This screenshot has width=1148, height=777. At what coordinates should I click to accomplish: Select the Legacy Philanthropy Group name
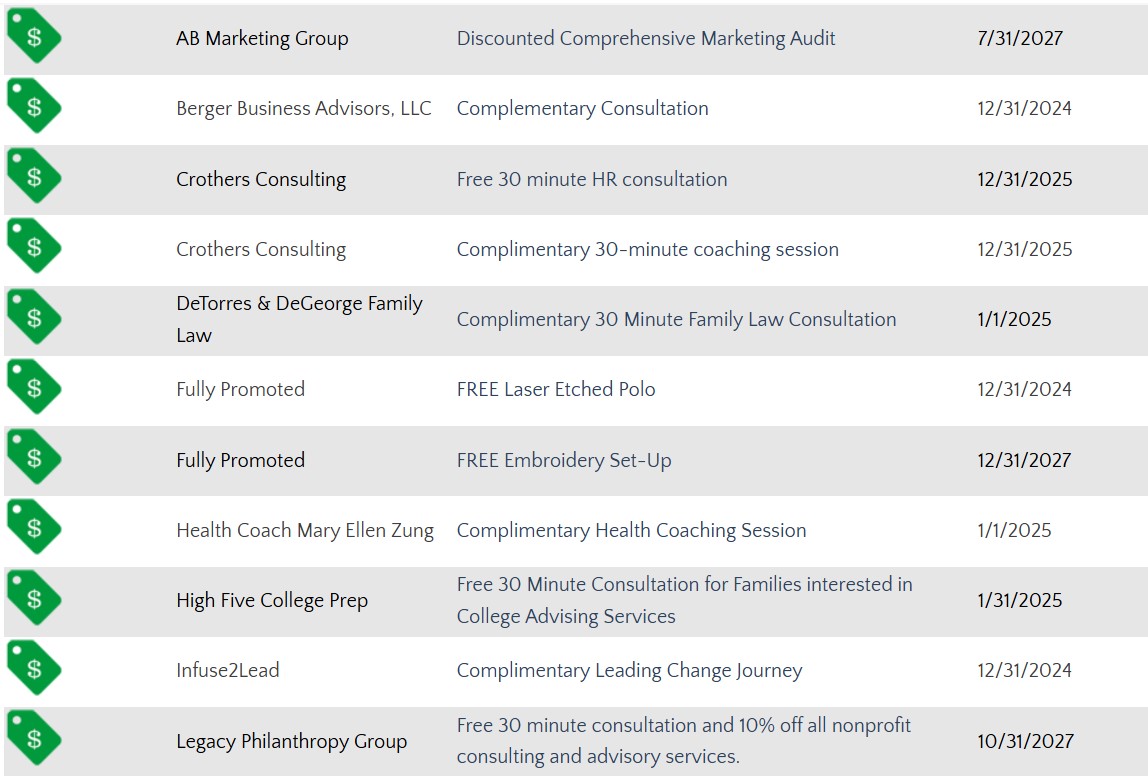(291, 741)
